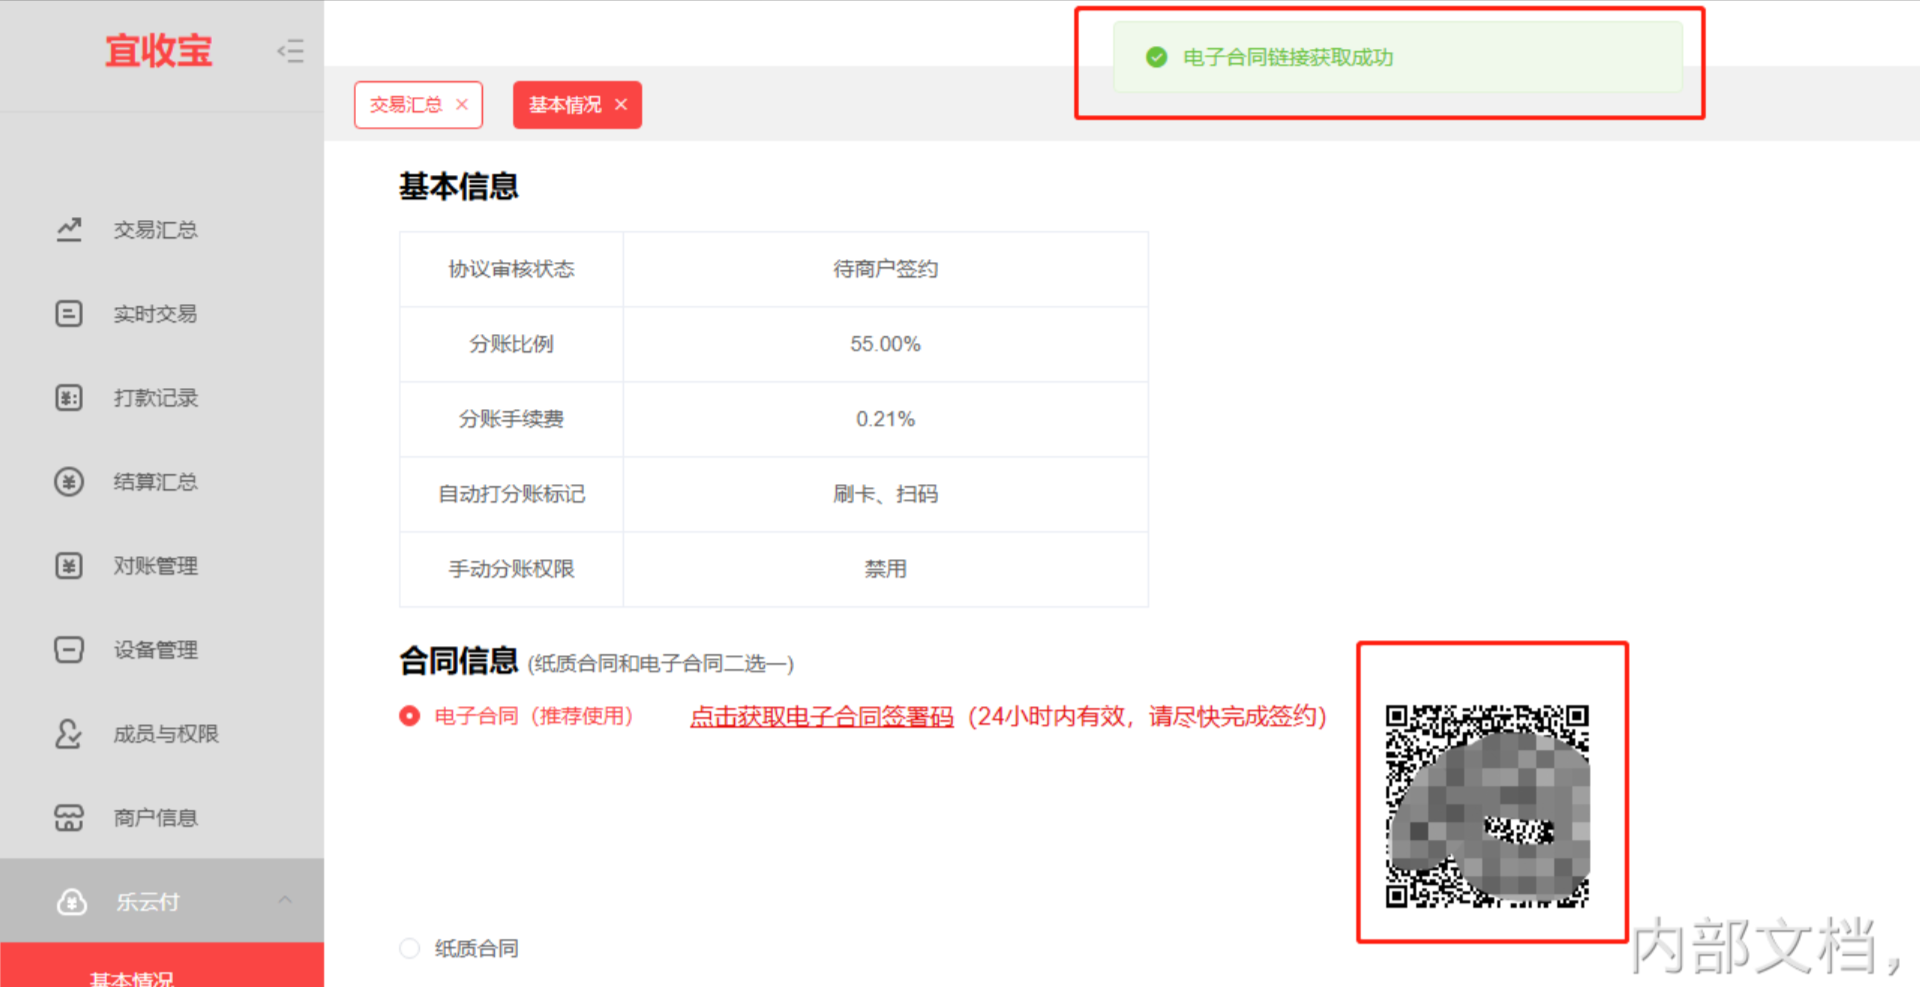Navigate to 对账管理 in the sidebar
The image size is (1920, 987).
155,566
